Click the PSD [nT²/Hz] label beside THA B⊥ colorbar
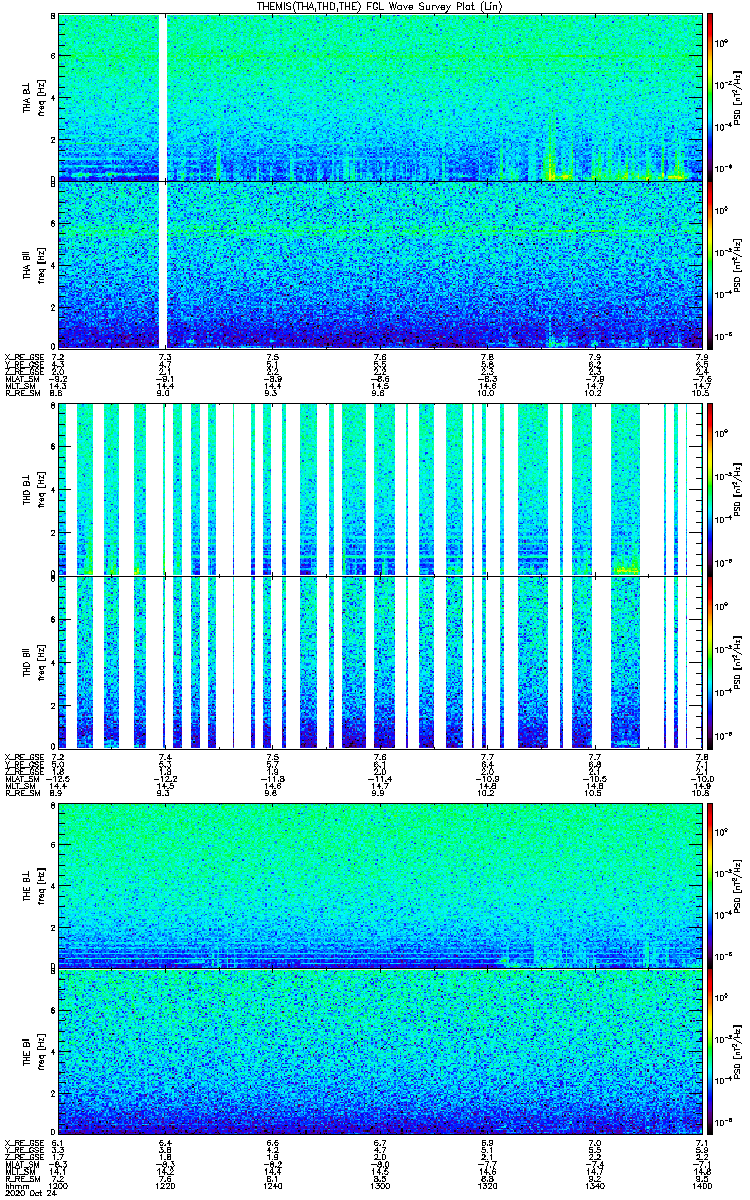Screen dimensions: 750x1200 point(736,97)
